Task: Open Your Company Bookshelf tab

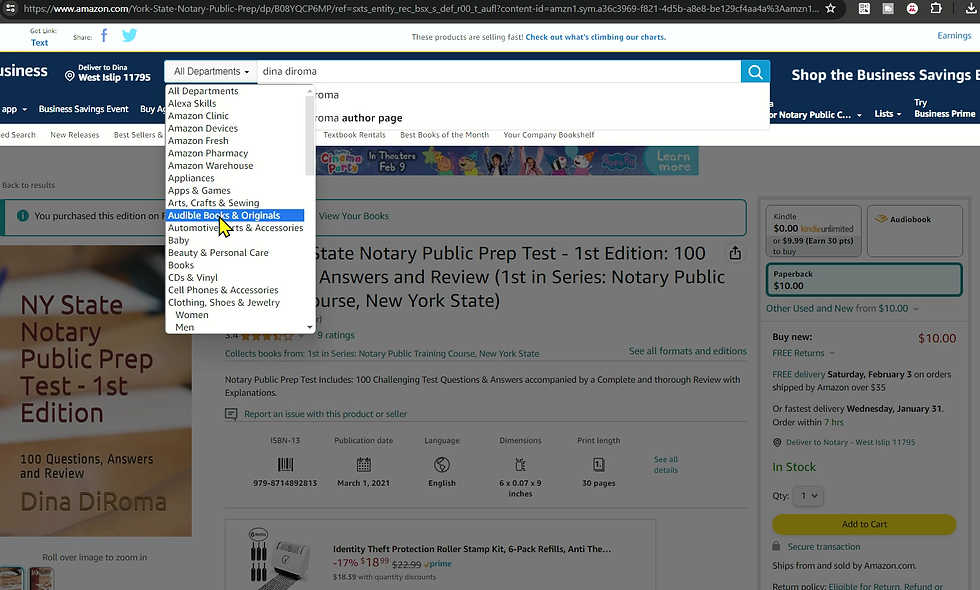Action: point(549,134)
